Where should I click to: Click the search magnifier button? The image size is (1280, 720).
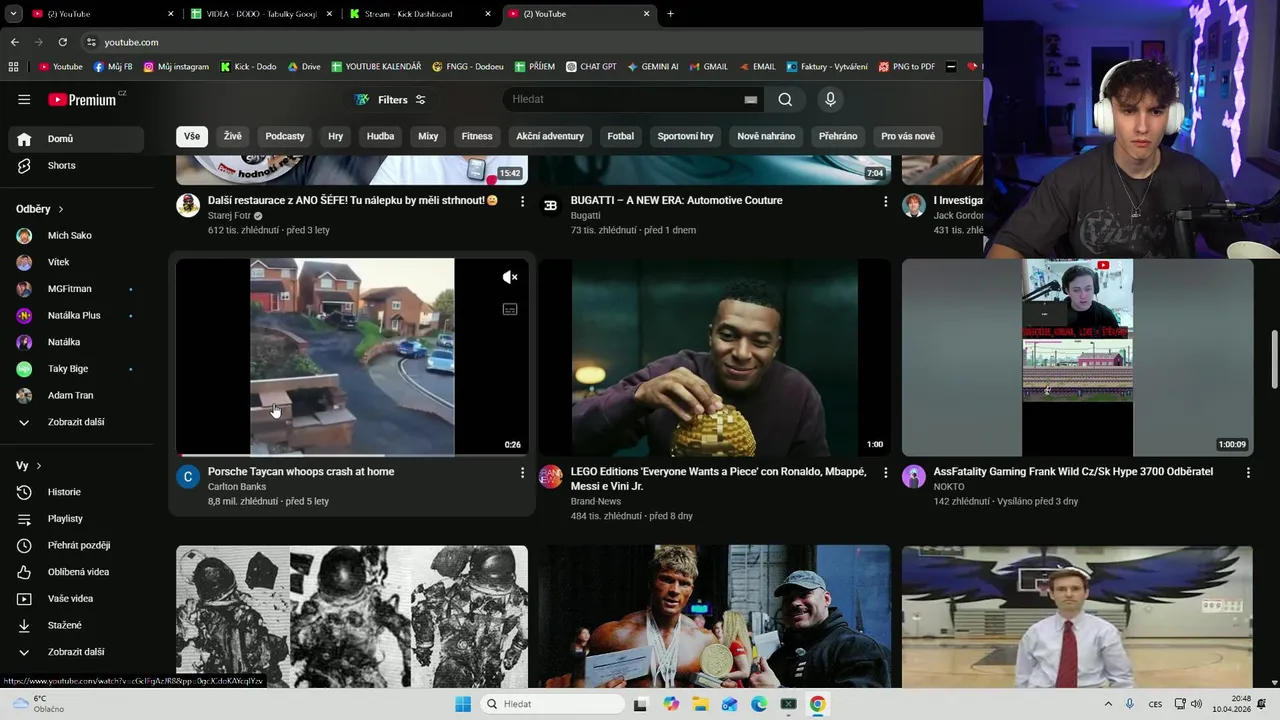coord(785,99)
